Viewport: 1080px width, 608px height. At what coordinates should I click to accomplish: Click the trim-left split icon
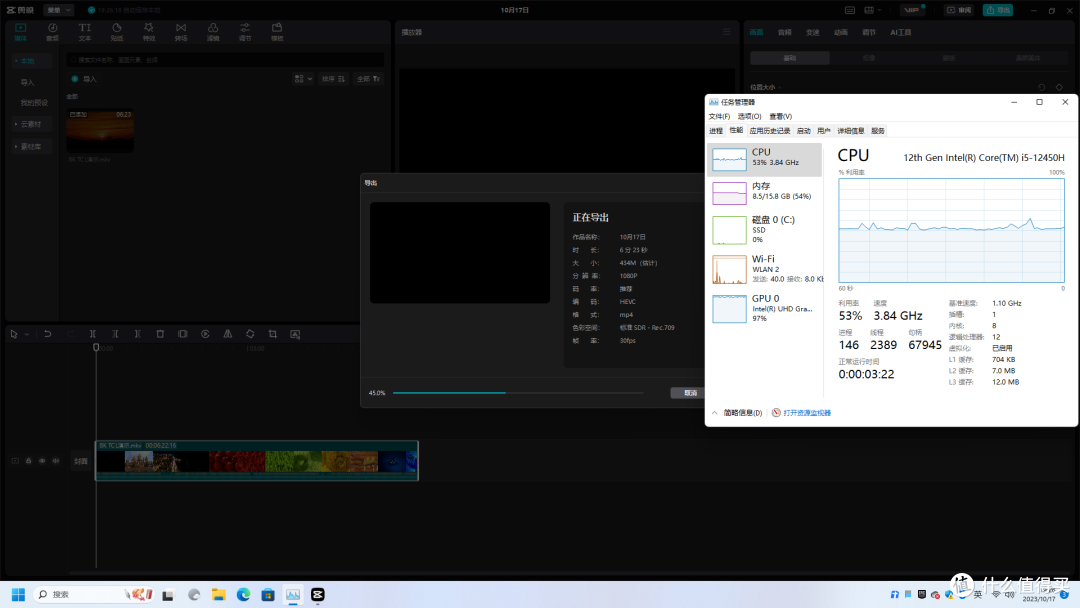115,334
